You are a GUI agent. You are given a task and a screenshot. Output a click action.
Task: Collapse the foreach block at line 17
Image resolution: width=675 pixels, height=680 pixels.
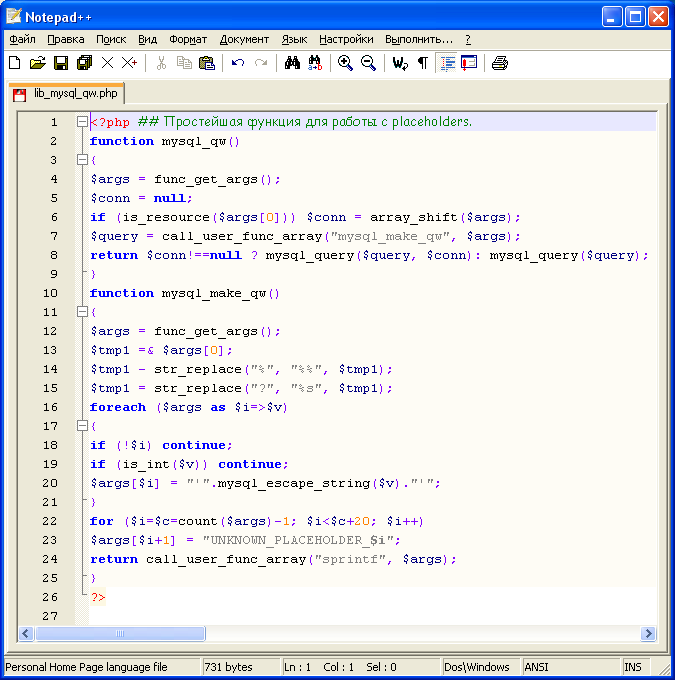click(82, 426)
